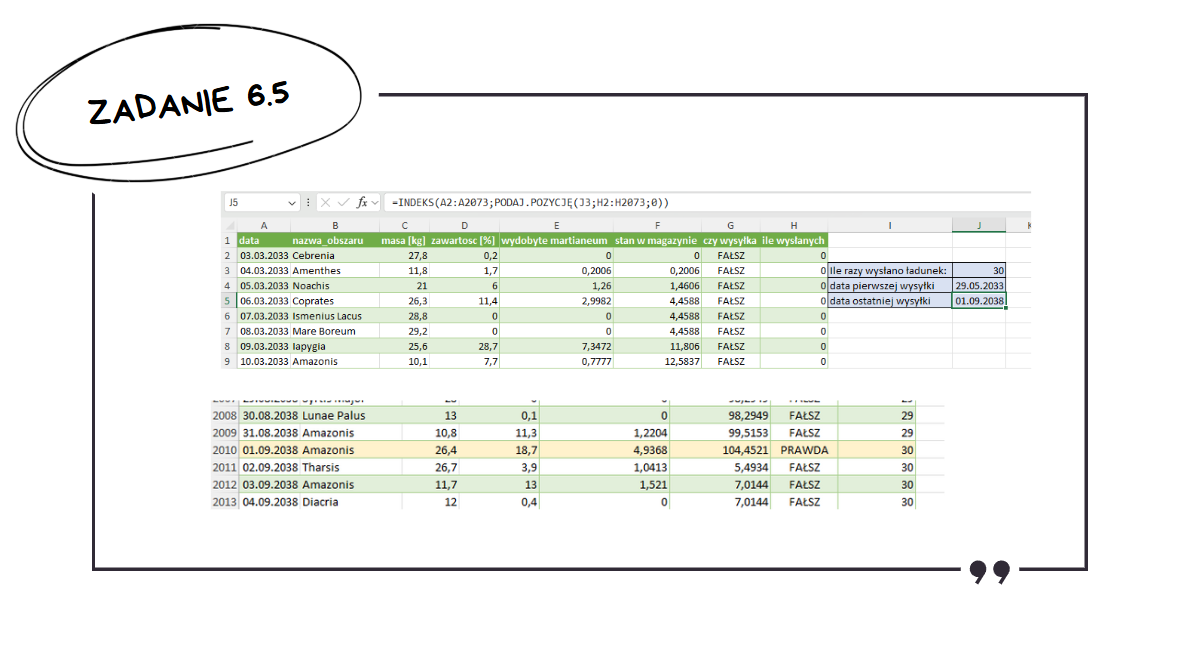The height and width of the screenshot is (663, 1179).
Task: Select column J header
Action: click(979, 226)
